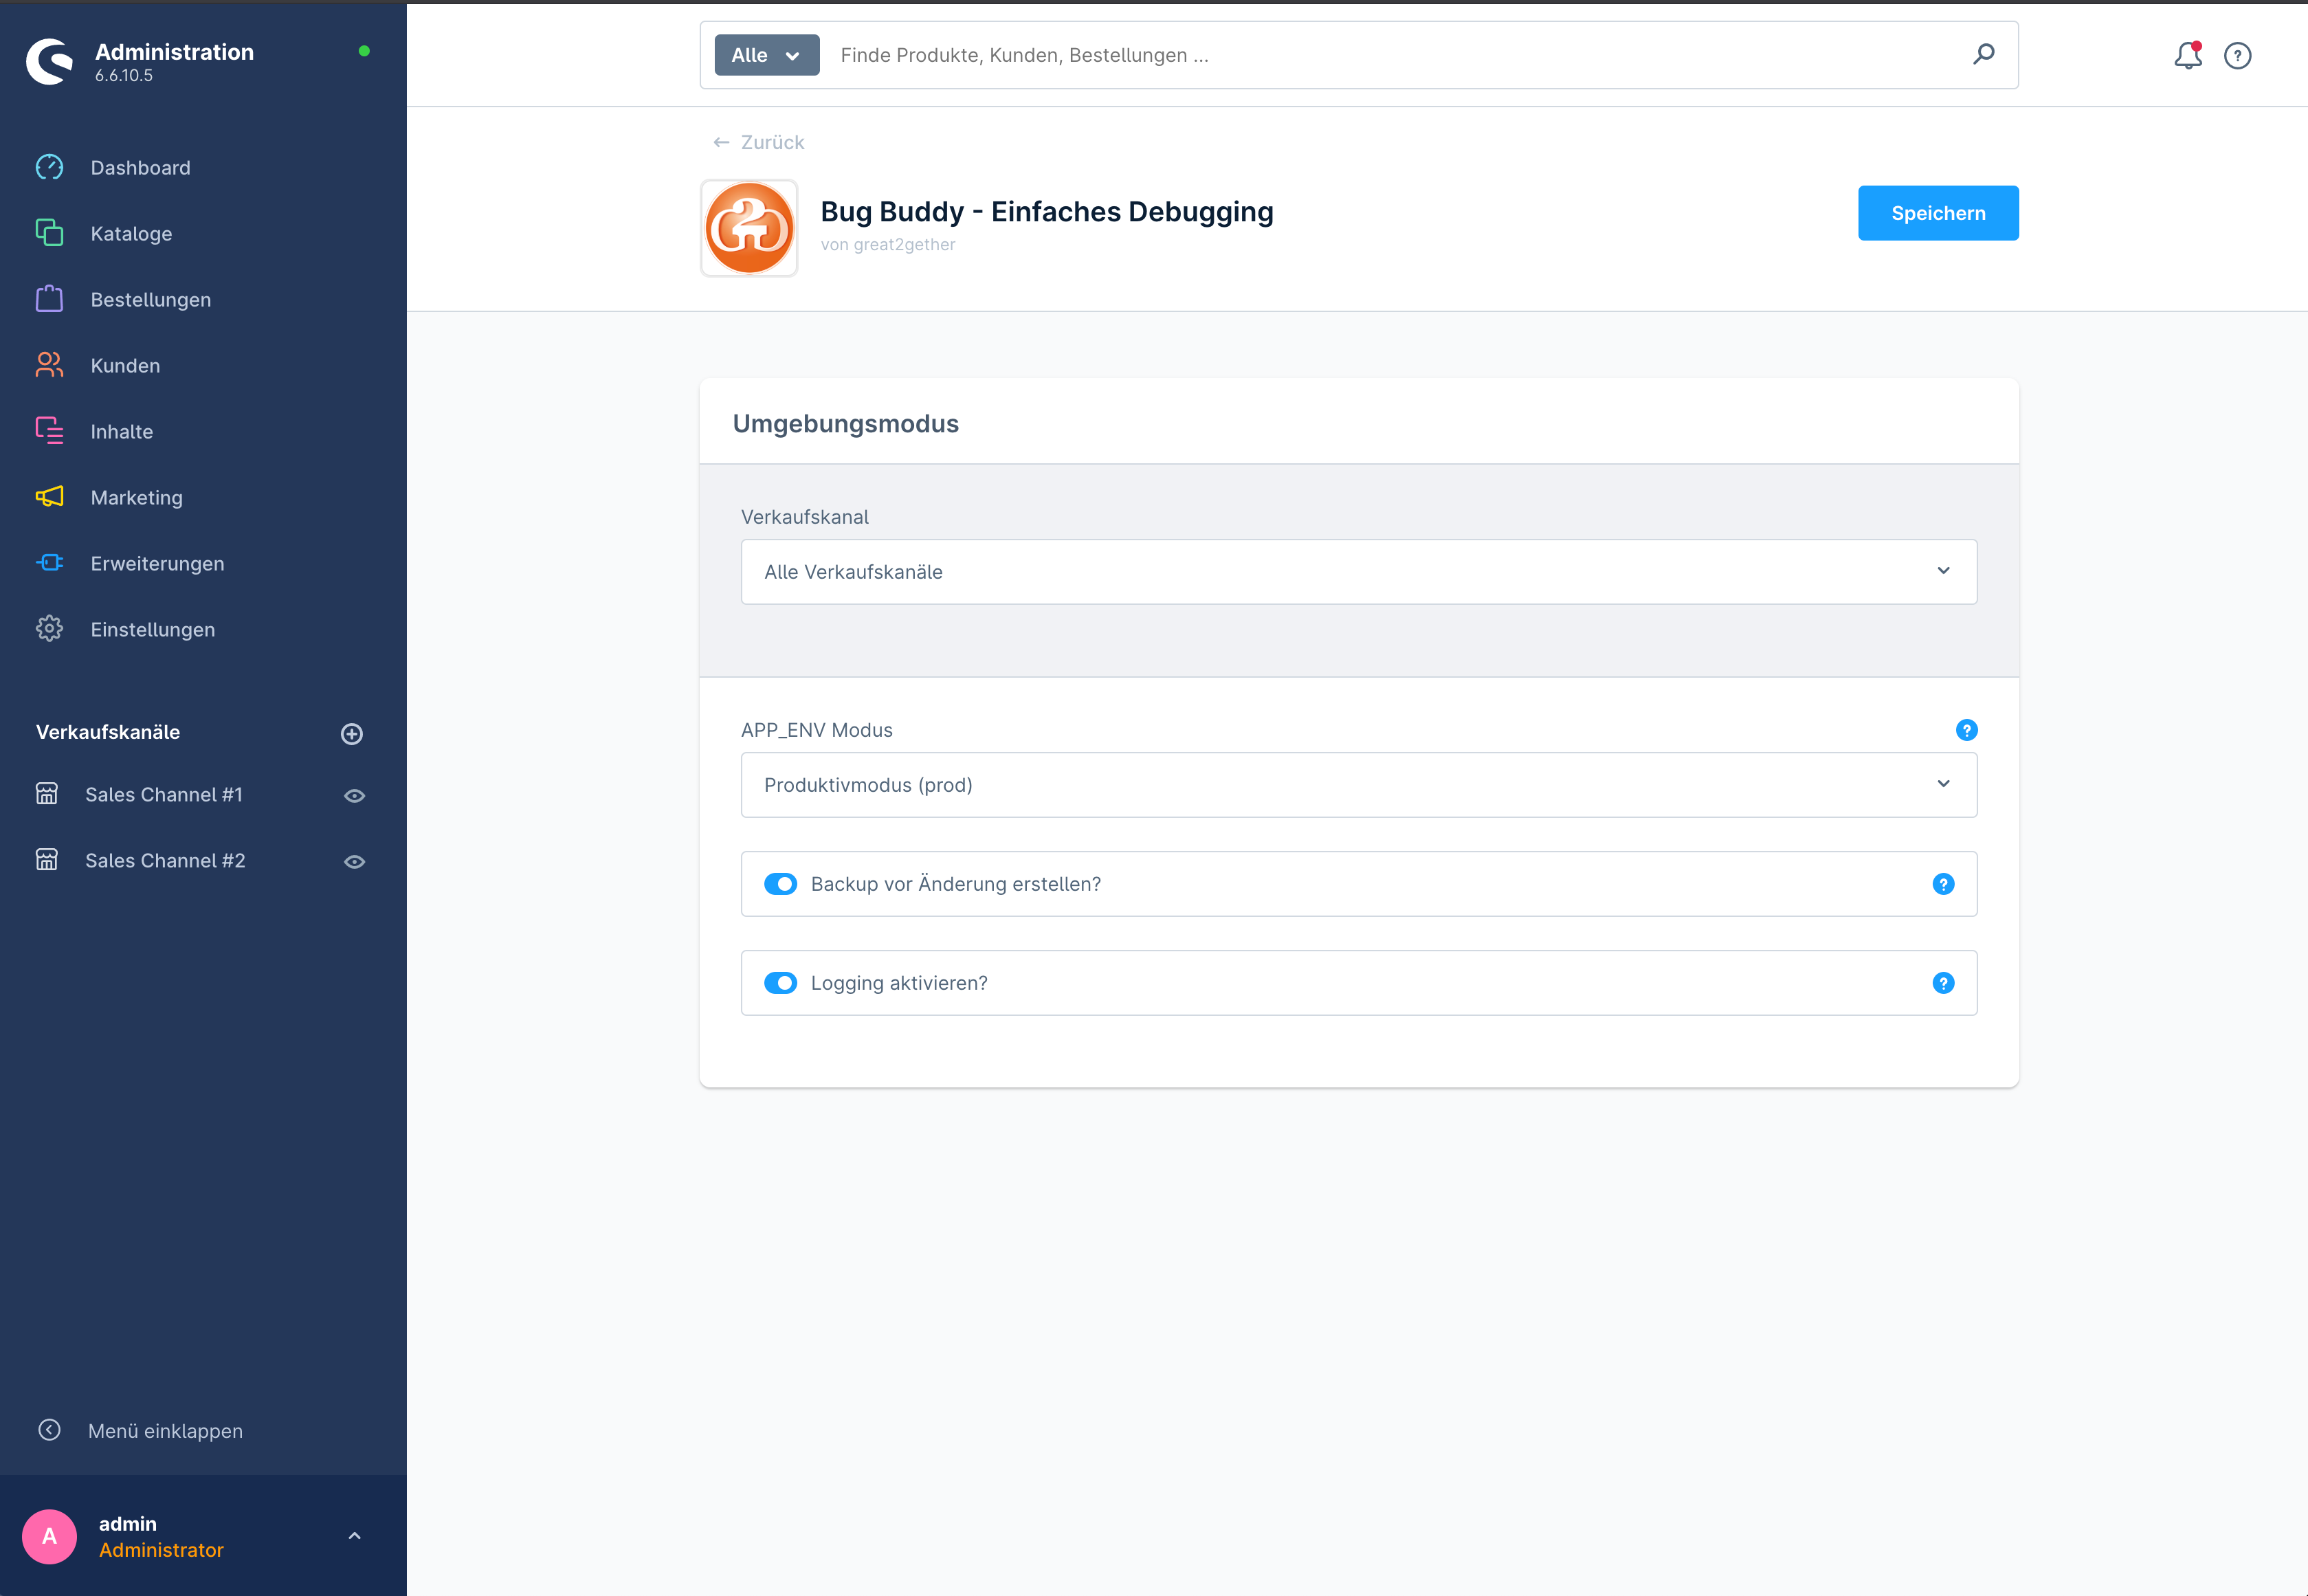Viewport: 2308px width, 1596px height.
Task: Open the Verkaufskanal dropdown
Action: (x=1359, y=572)
